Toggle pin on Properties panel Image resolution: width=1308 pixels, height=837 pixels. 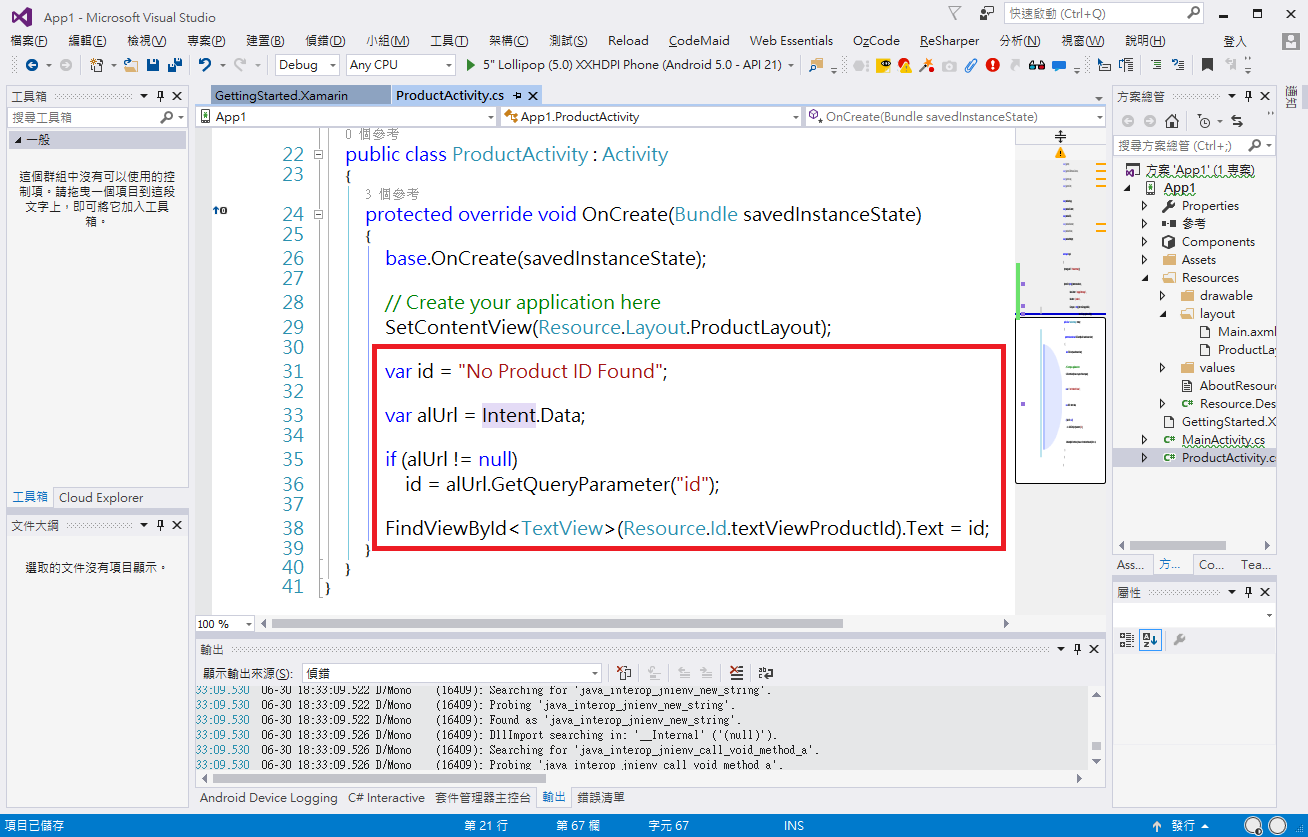1247,592
